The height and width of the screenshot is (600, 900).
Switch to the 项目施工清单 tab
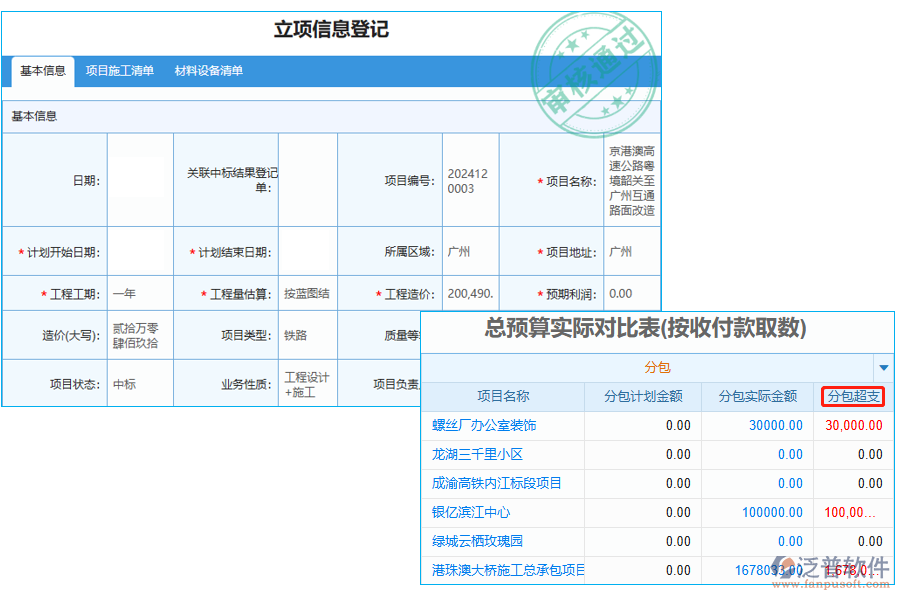click(x=120, y=71)
